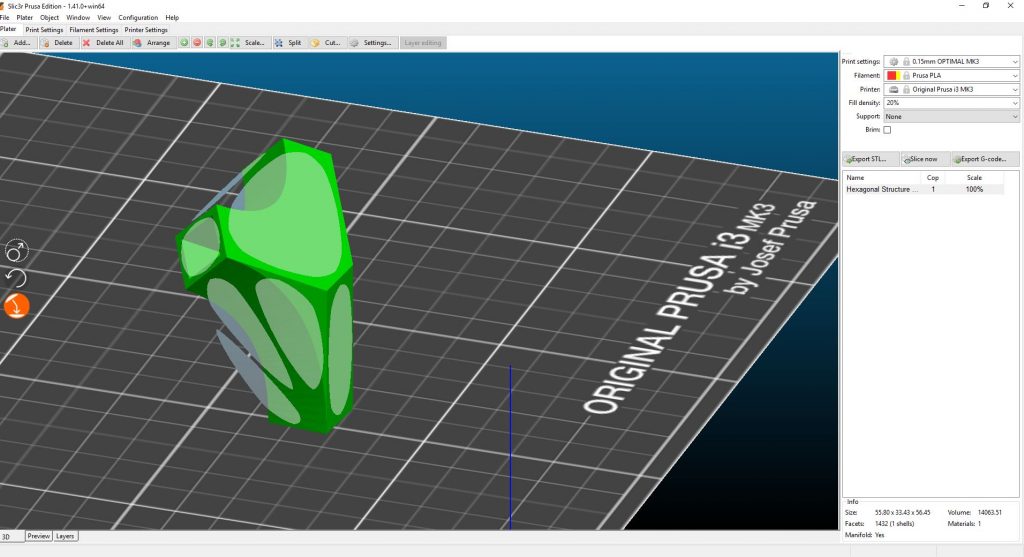Viewport: 1024px width, 557px height.
Task: Open the Object menu
Action: [49, 18]
